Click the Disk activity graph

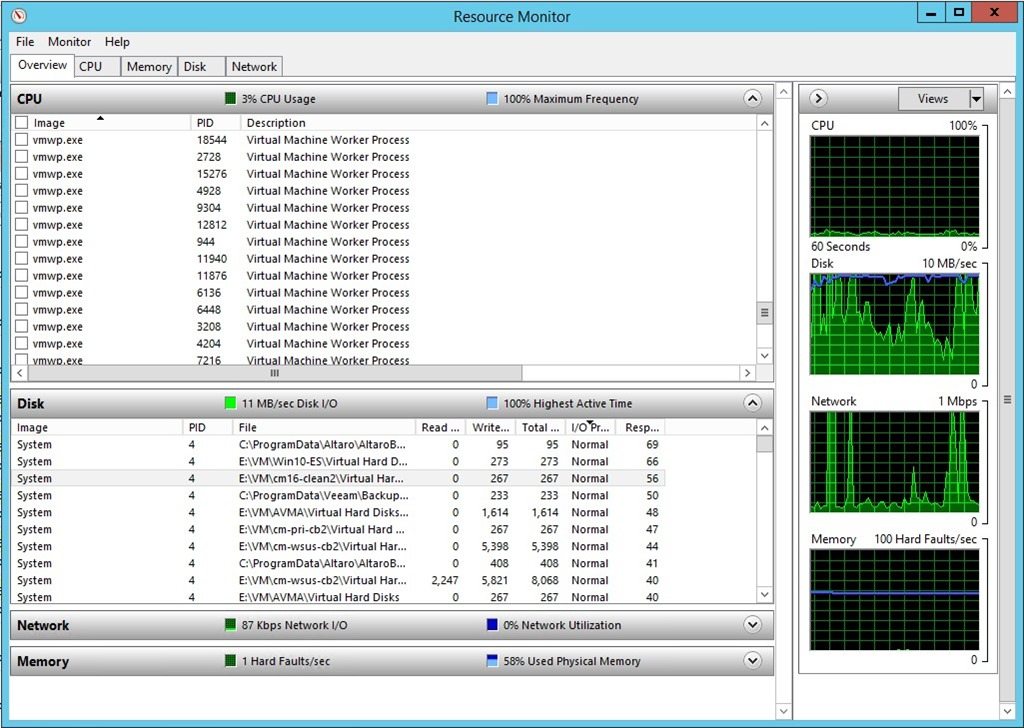pyautogui.click(x=895, y=324)
